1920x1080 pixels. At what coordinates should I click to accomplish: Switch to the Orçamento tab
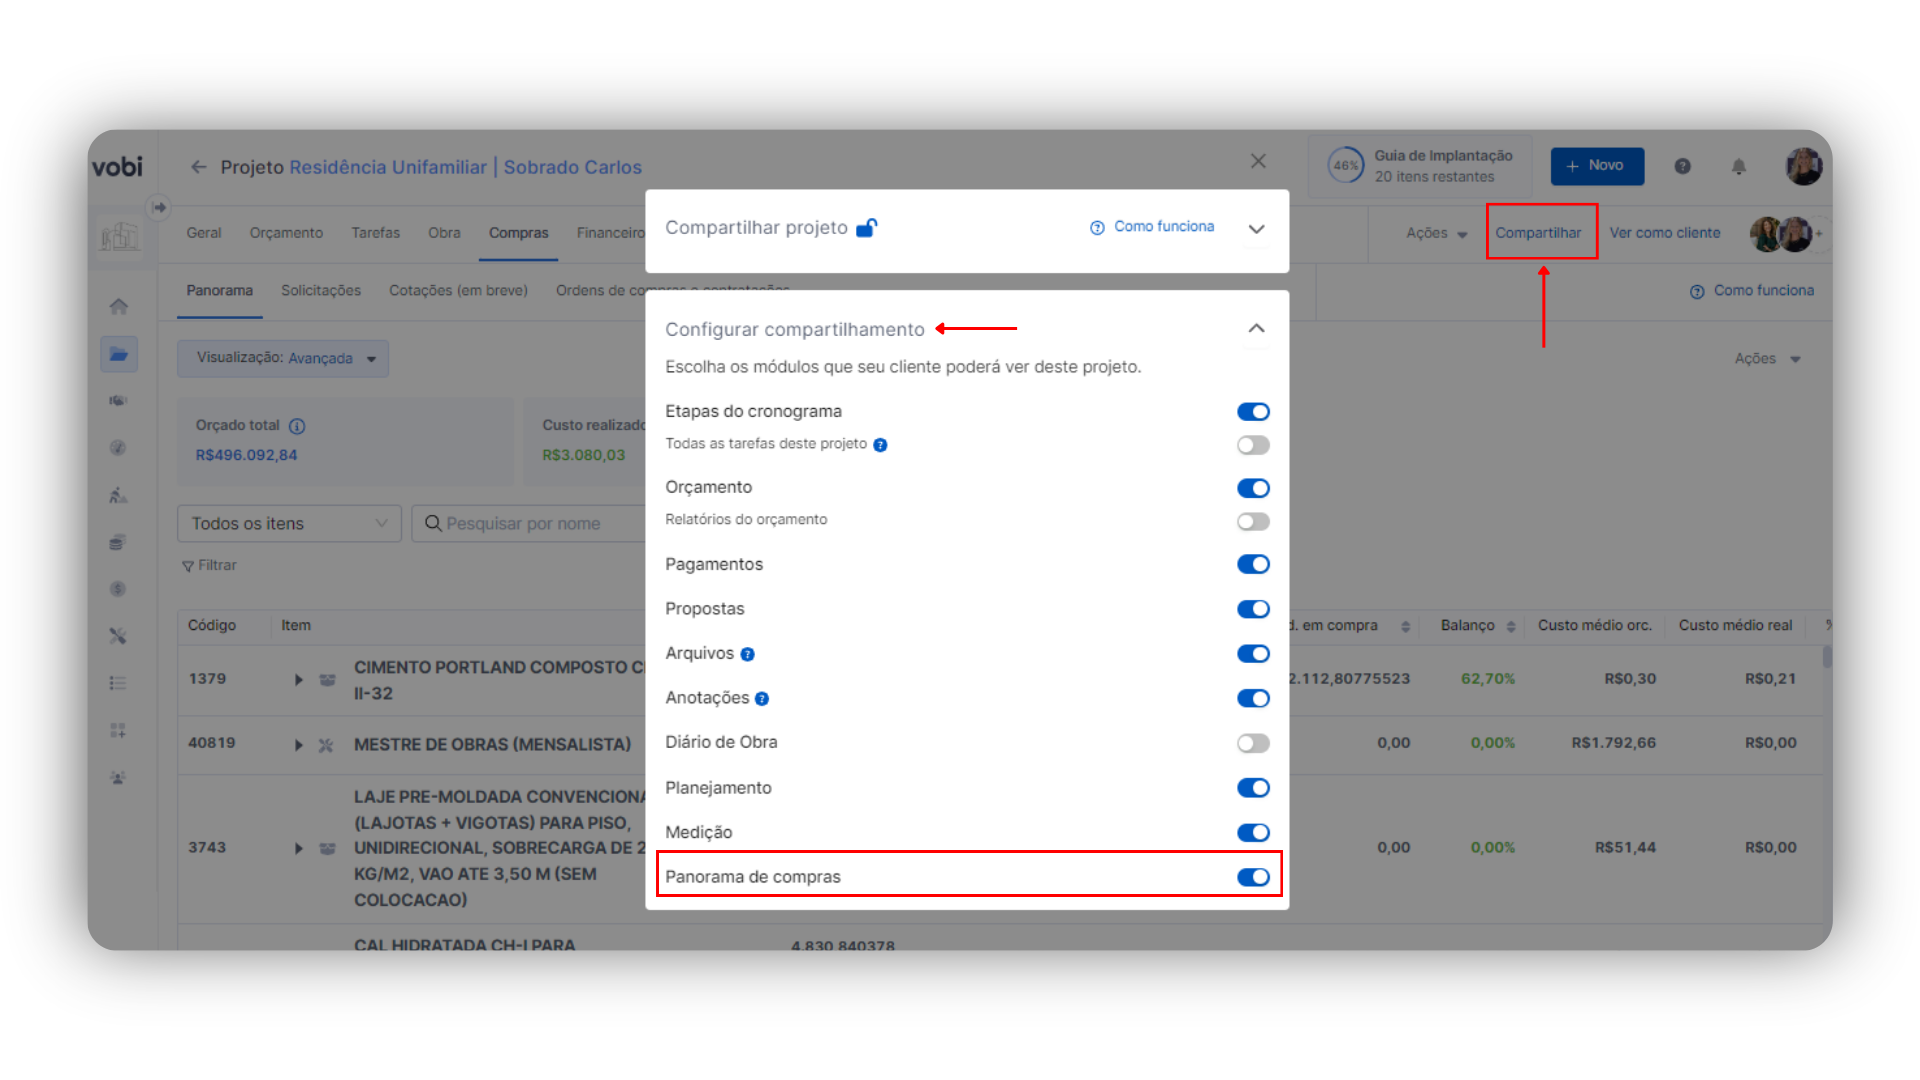pyautogui.click(x=286, y=233)
